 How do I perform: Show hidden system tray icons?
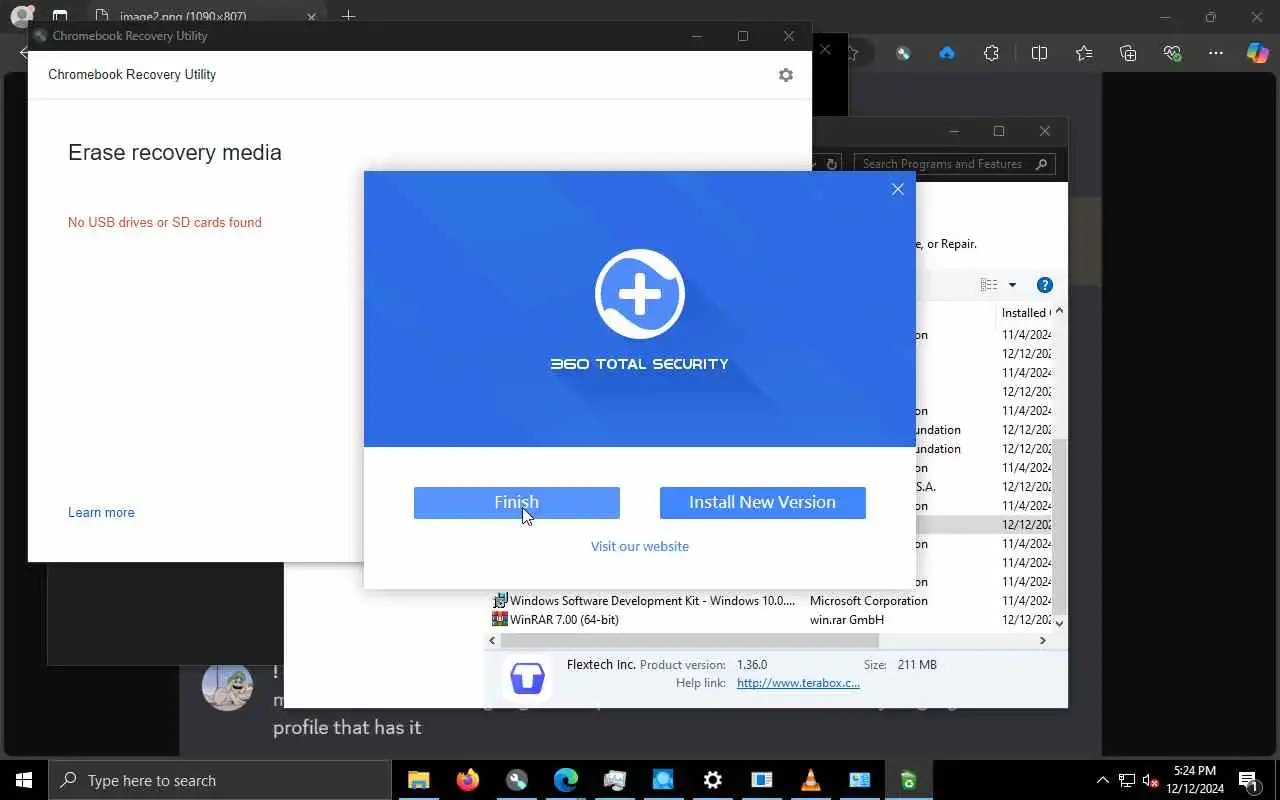click(x=1102, y=780)
